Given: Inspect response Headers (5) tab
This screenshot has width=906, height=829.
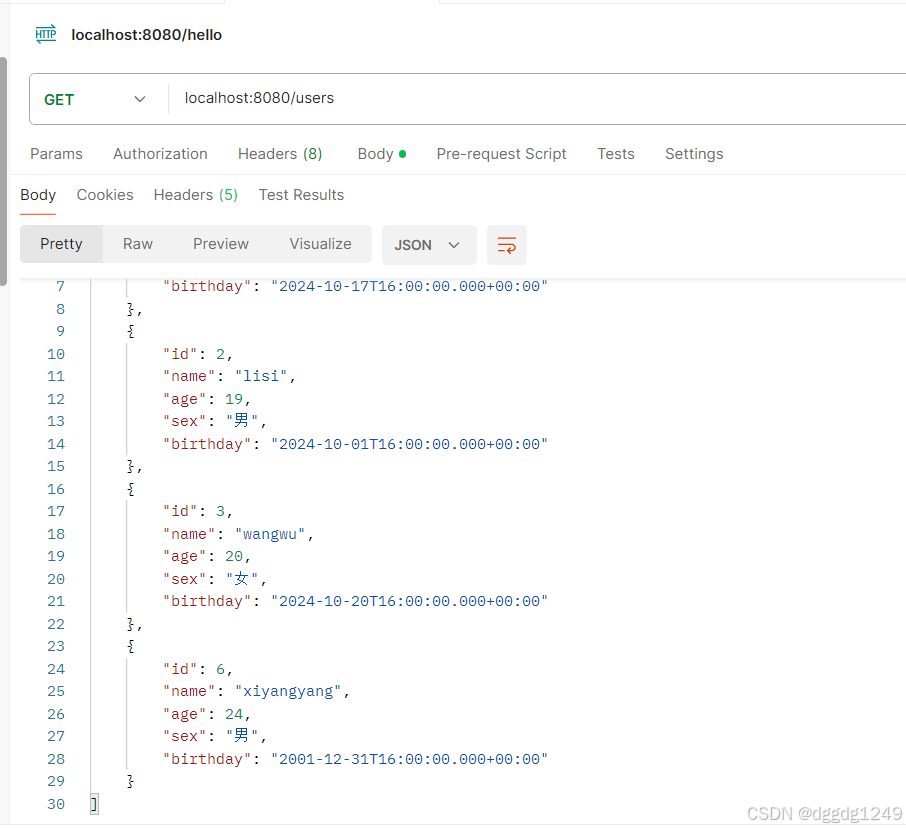Looking at the screenshot, I should (x=195, y=194).
